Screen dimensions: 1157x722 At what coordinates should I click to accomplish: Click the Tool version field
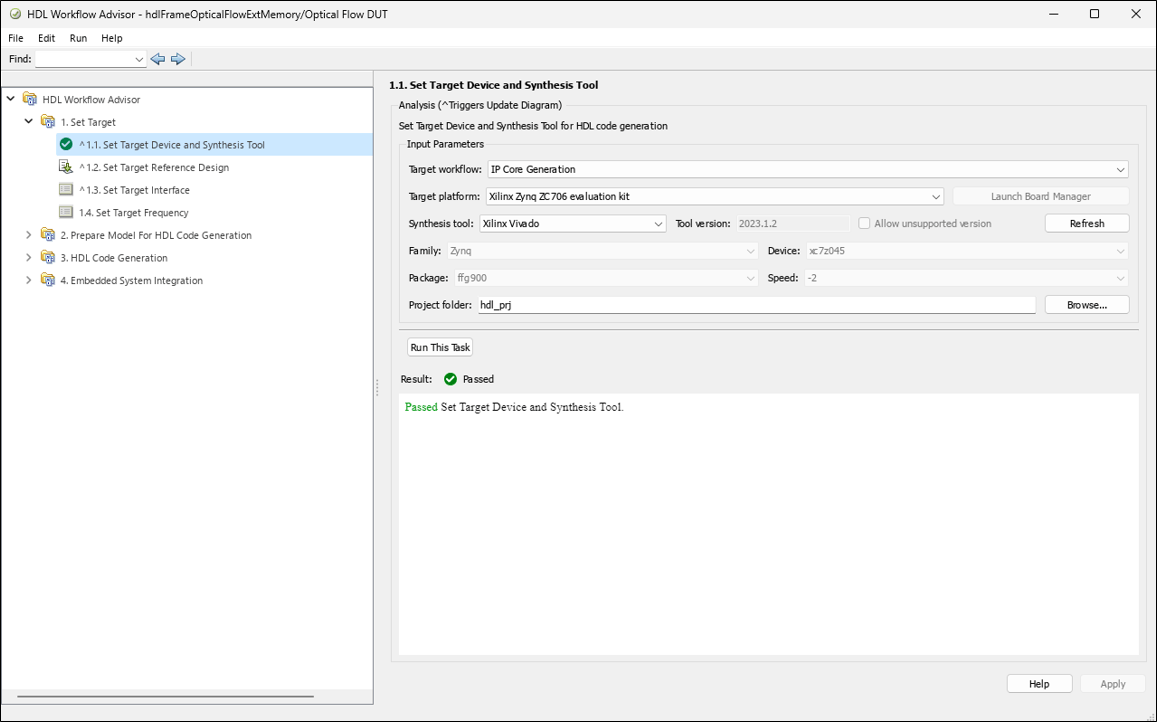(x=793, y=223)
